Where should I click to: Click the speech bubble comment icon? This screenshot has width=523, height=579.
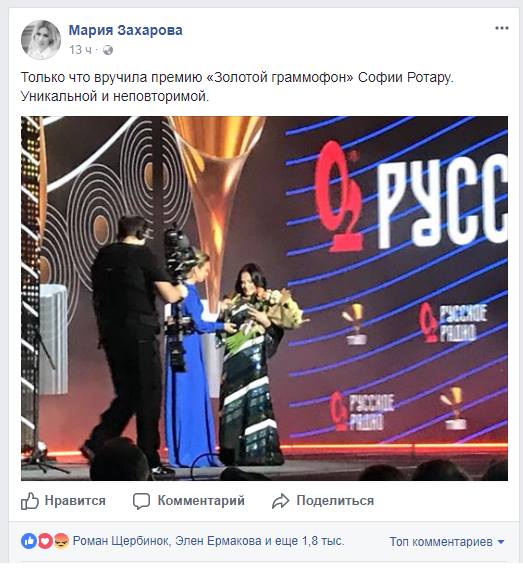tap(141, 501)
